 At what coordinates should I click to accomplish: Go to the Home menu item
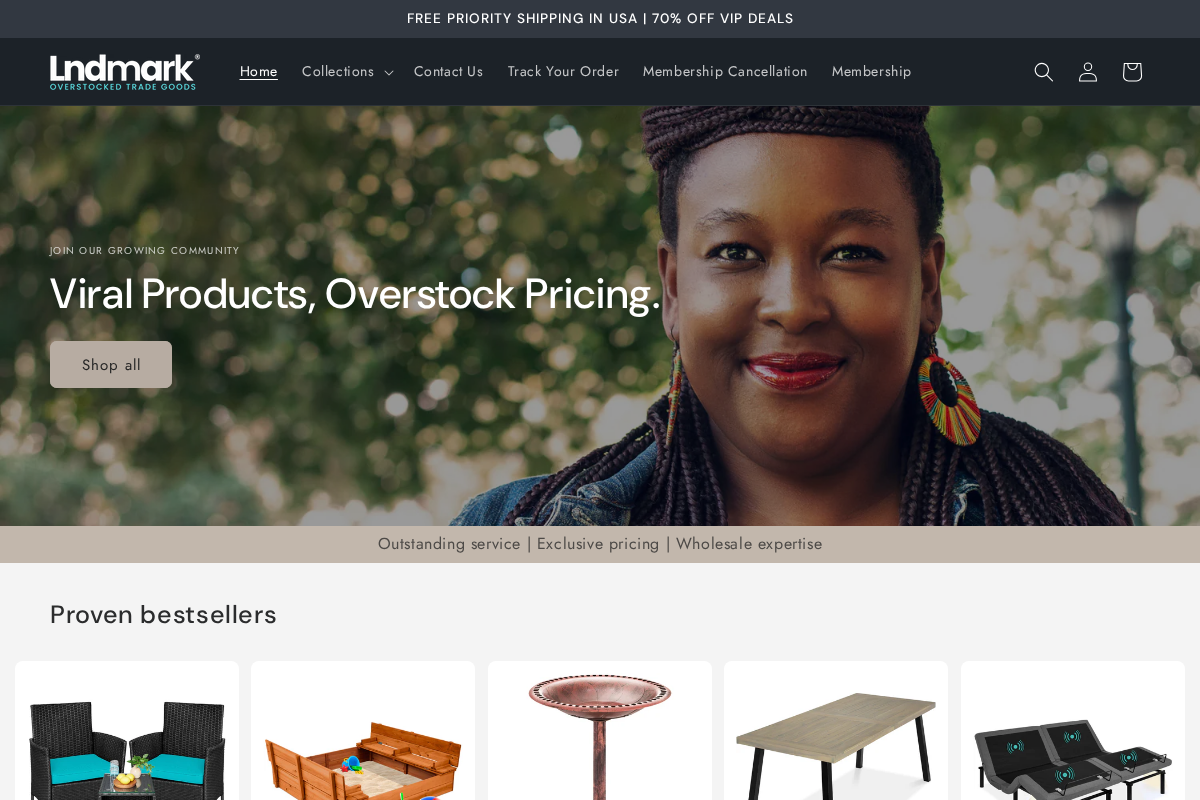259,72
